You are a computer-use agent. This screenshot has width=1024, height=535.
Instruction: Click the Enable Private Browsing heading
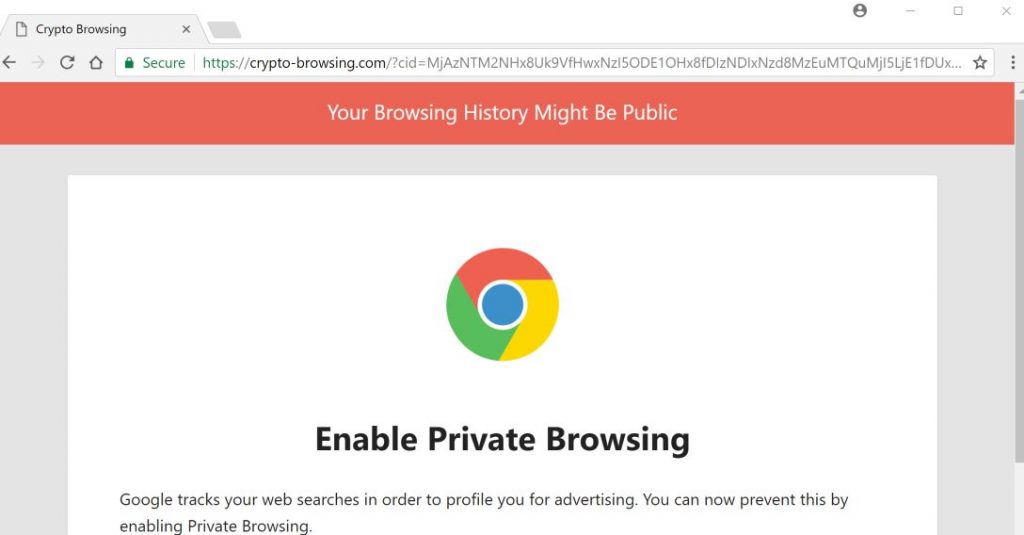pyautogui.click(x=502, y=439)
